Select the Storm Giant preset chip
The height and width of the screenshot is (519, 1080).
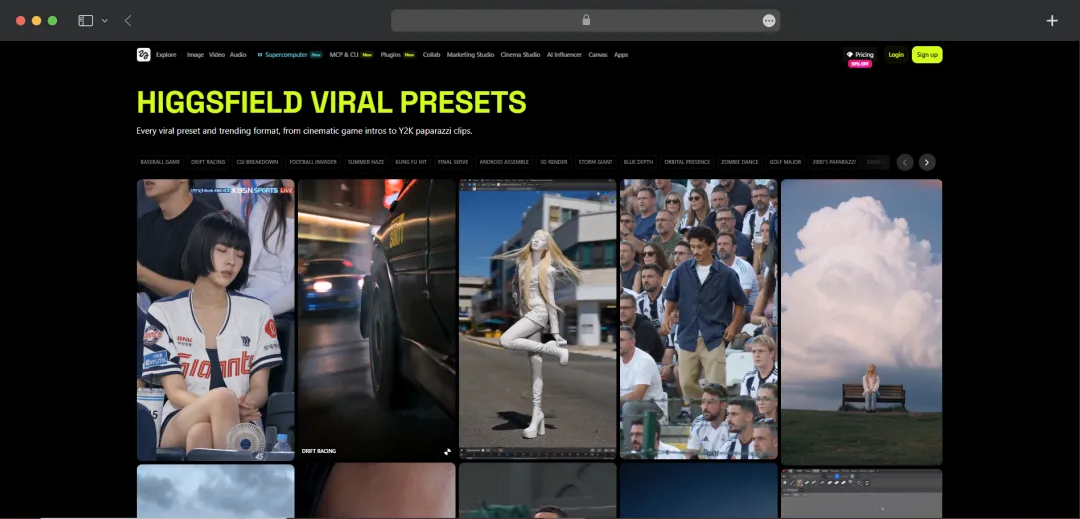[x=596, y=162]
